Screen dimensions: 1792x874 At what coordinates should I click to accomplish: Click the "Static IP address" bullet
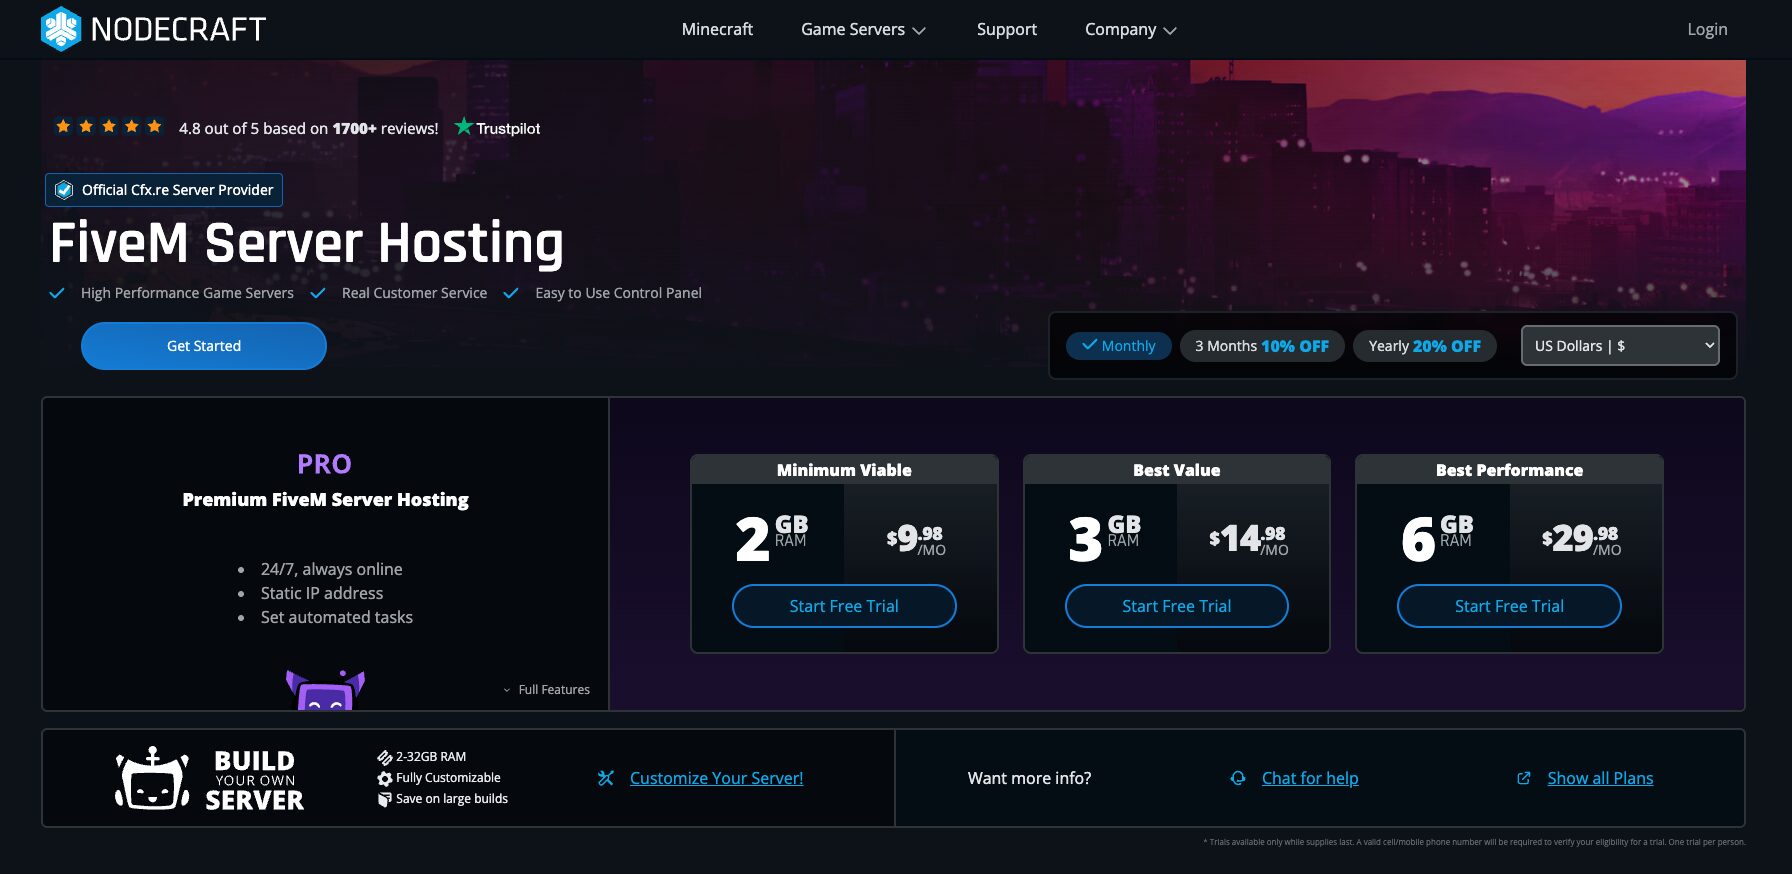coord(322,593)
